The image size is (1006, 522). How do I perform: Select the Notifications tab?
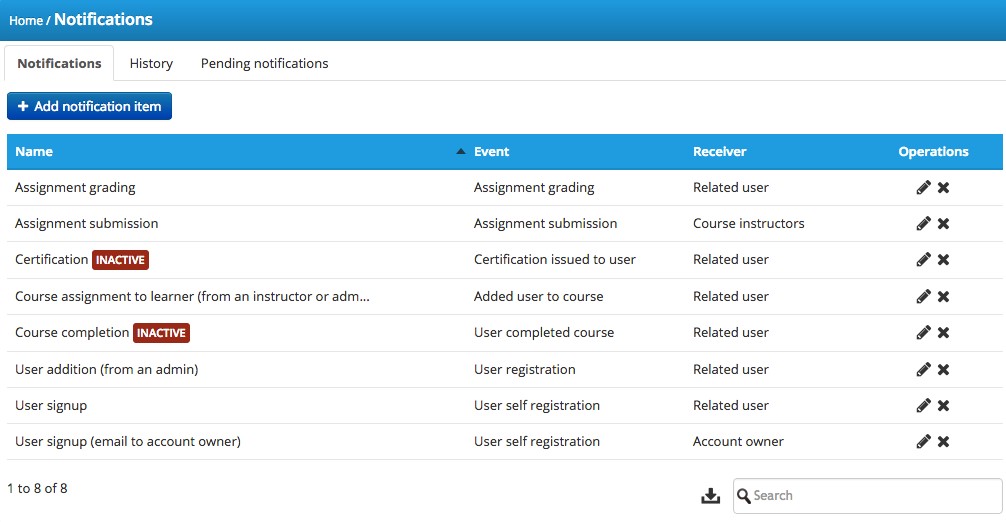[x=59, y=63]
